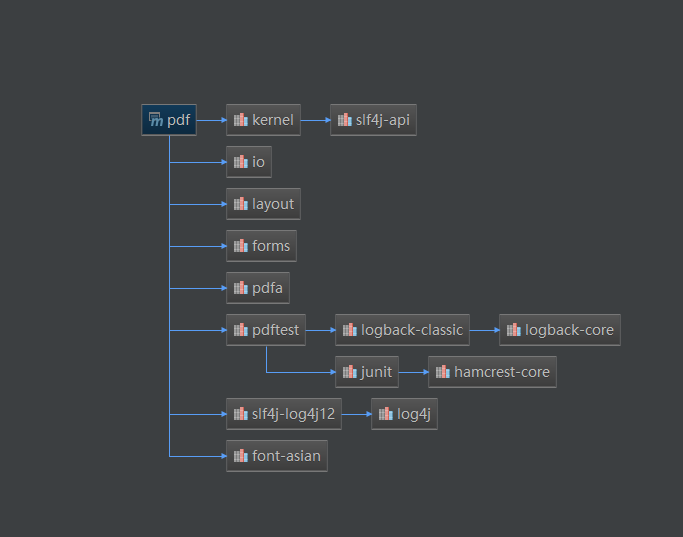Image resolution: width=683 pixels, height=537 pixels.
Task: Click the library icon of pdftest
Action: click(x=240, y=330)
